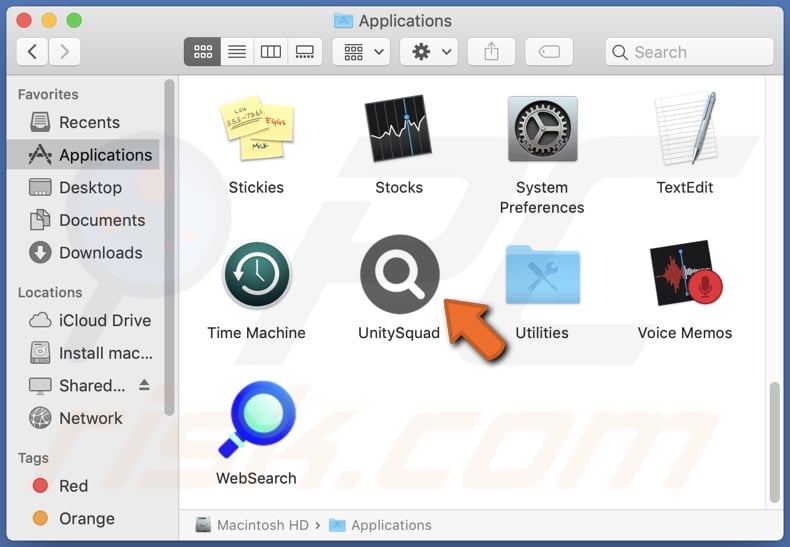Click the Stickies name label
Image resolution: width=790 pixels, height=547 pixels.
coord(256,187)
